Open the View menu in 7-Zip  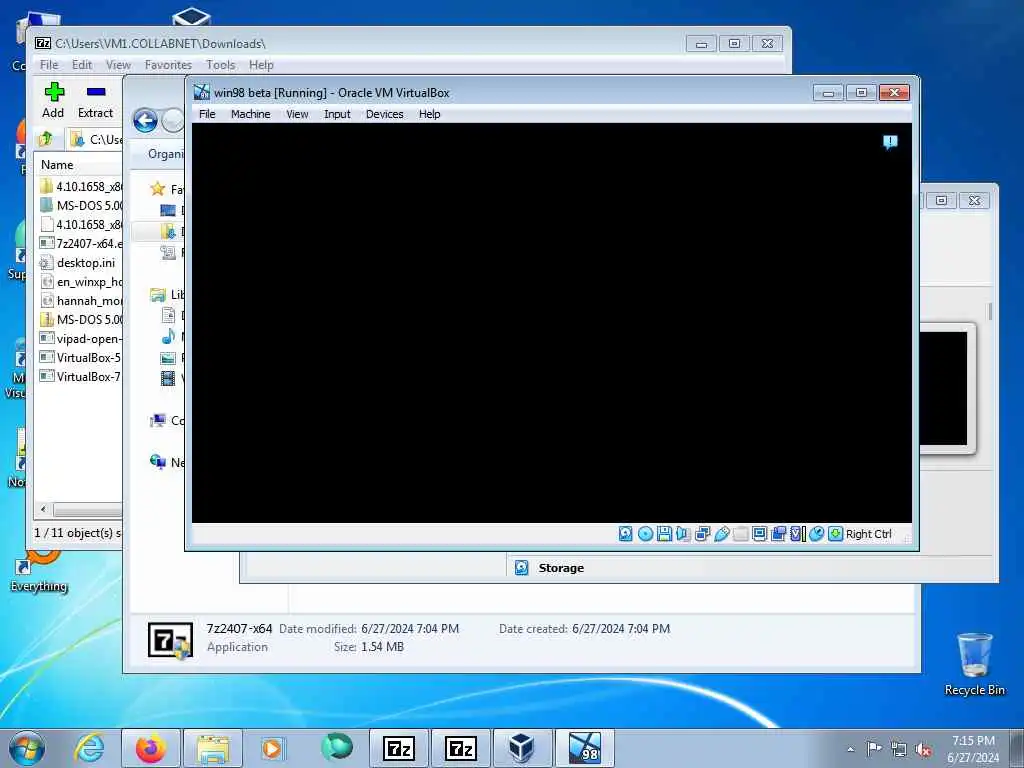click(118, 65)
